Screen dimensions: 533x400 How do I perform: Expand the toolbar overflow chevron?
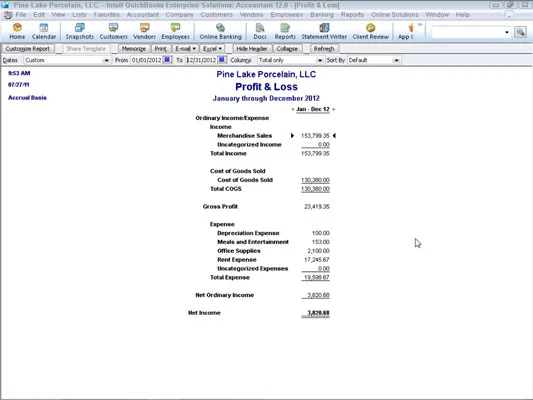tap(420, 24)
